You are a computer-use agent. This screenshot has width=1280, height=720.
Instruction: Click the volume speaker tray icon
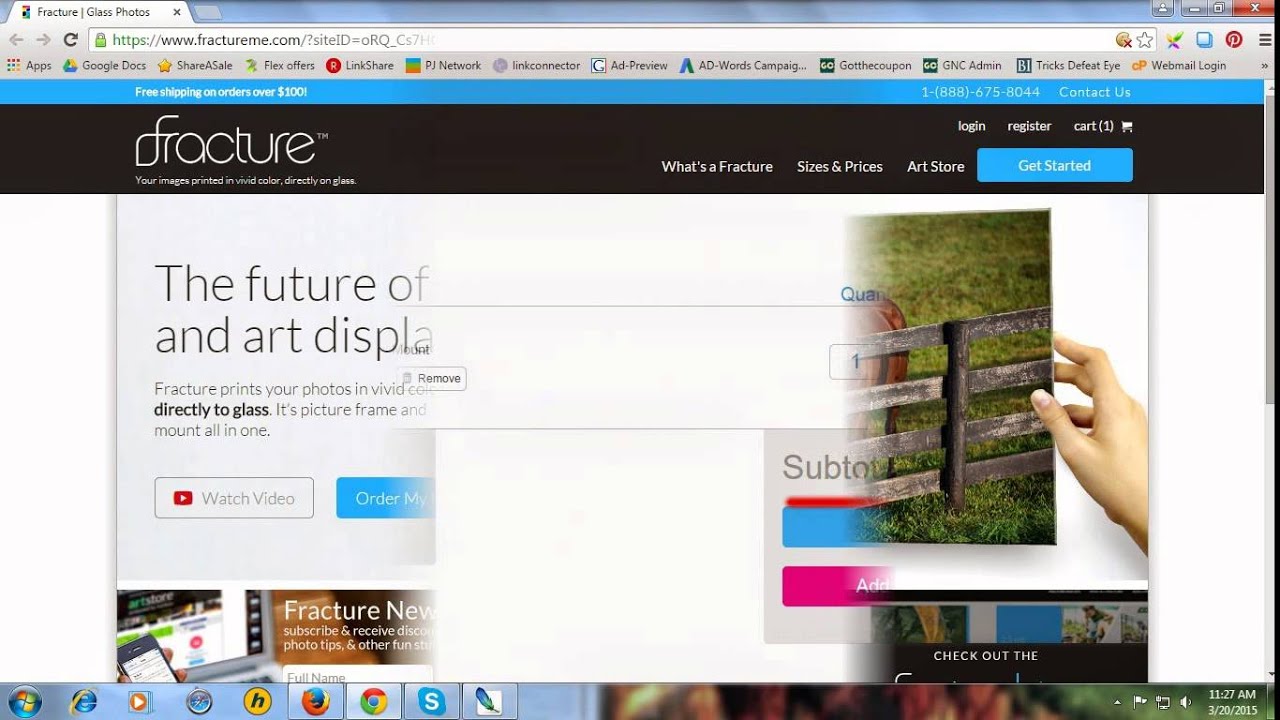click(x=1186, y=702)
